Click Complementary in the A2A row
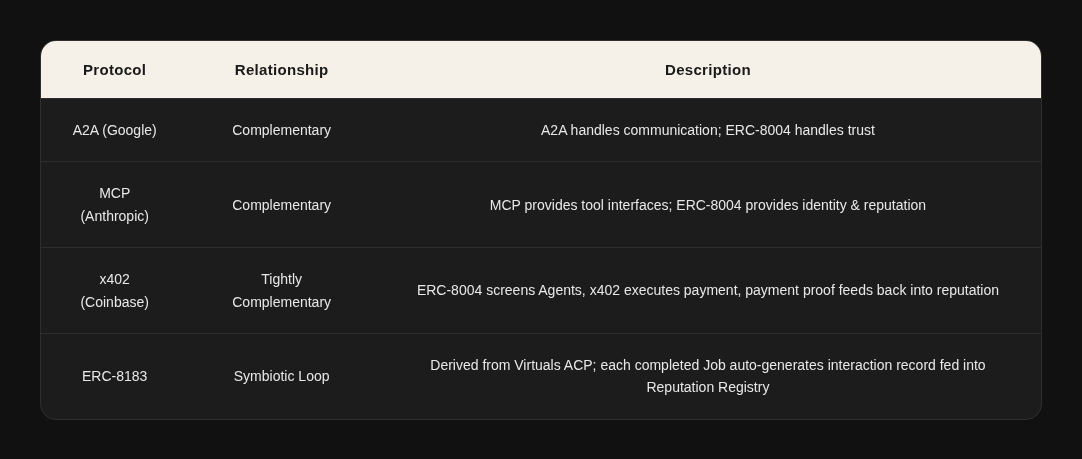1082x459 pixels. pyautogui.click(x=281, y=130)
